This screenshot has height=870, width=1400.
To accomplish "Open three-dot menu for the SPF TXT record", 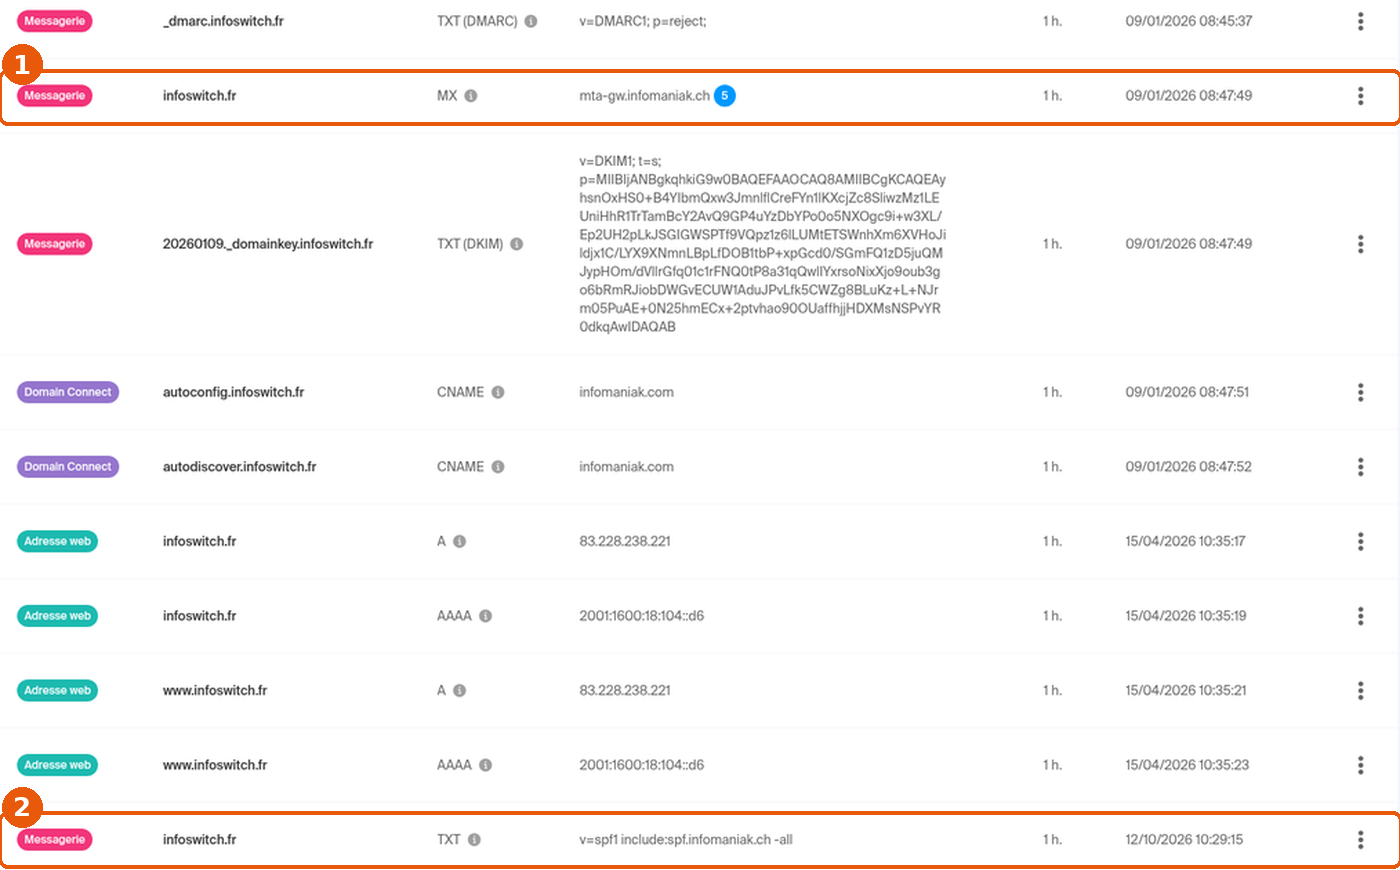I will [x=1360, y=840].
